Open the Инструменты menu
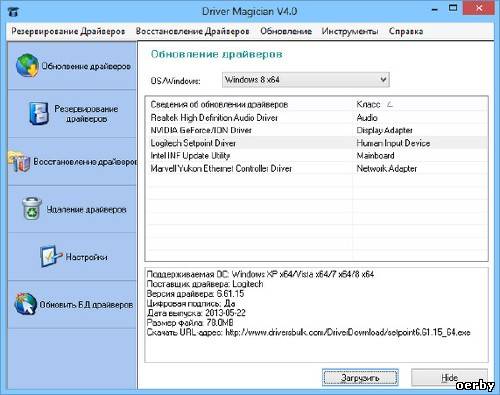 pos(350,31)
